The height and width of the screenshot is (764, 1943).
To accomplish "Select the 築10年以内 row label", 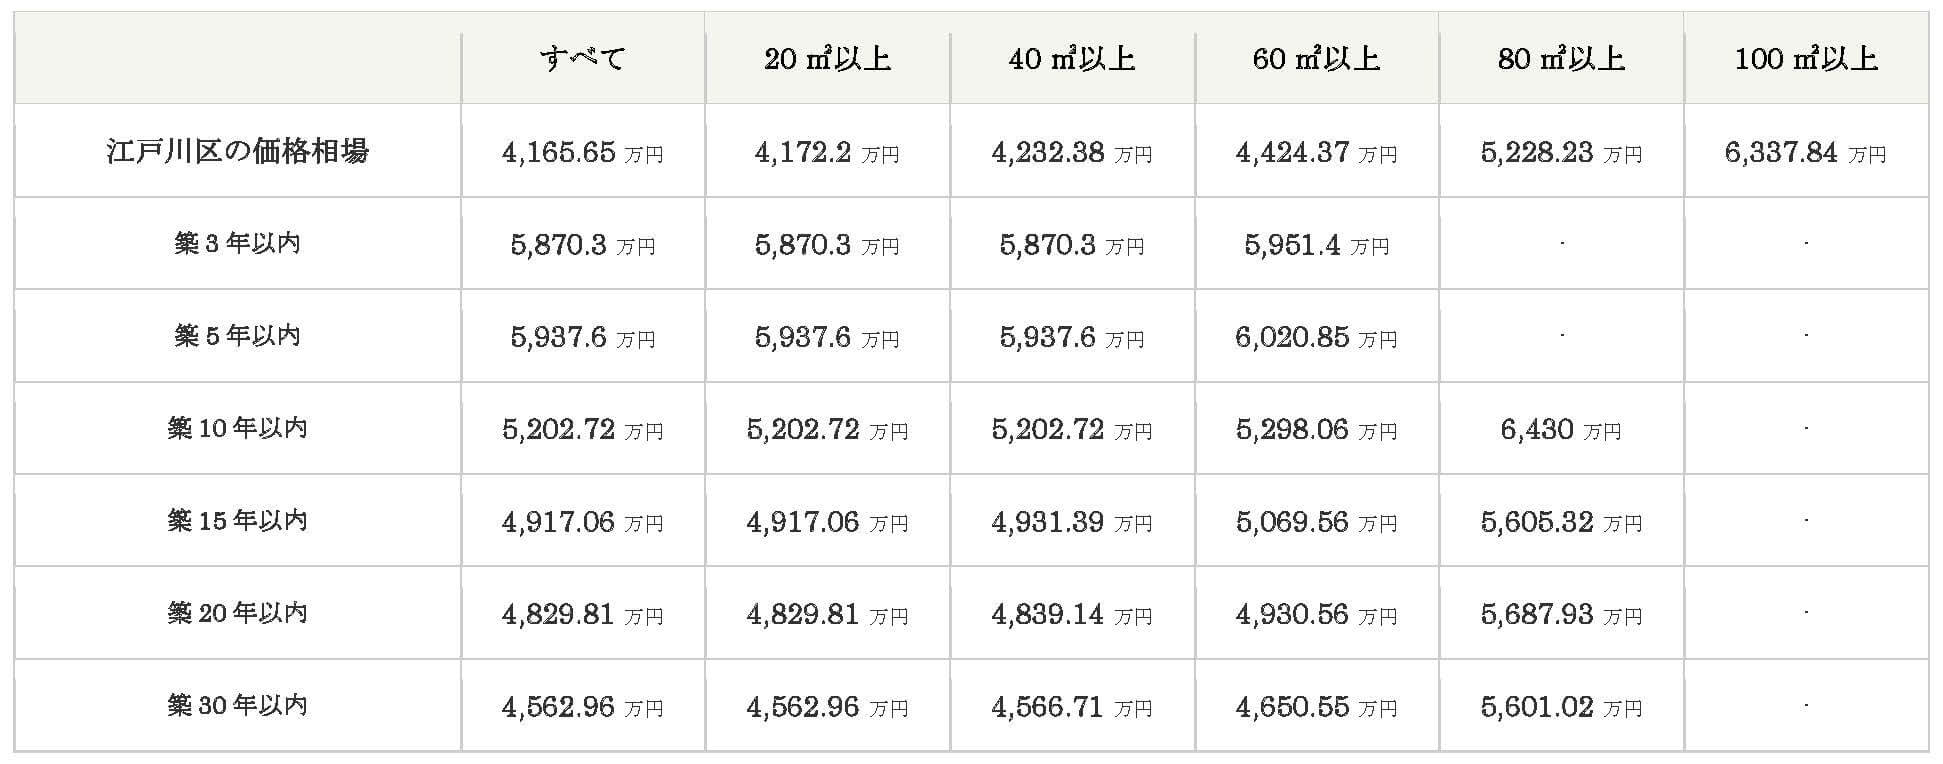I will [238, 428].
